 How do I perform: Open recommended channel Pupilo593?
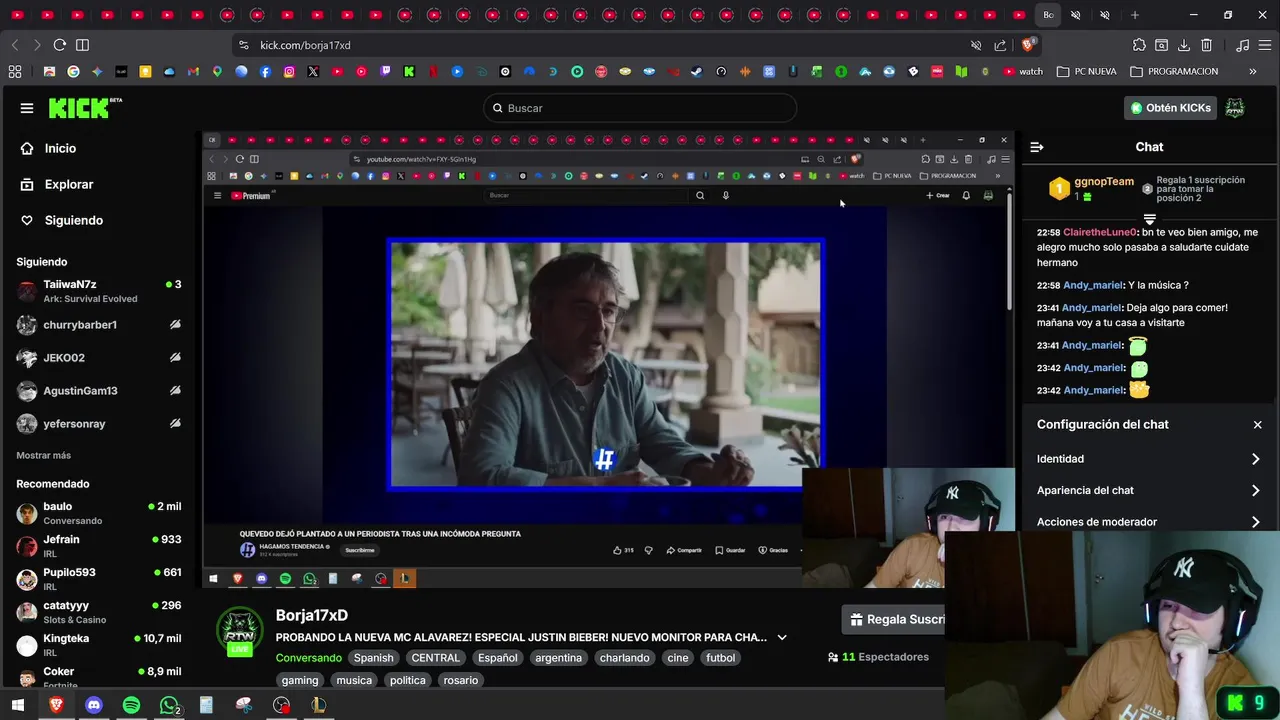click(98, 579)
